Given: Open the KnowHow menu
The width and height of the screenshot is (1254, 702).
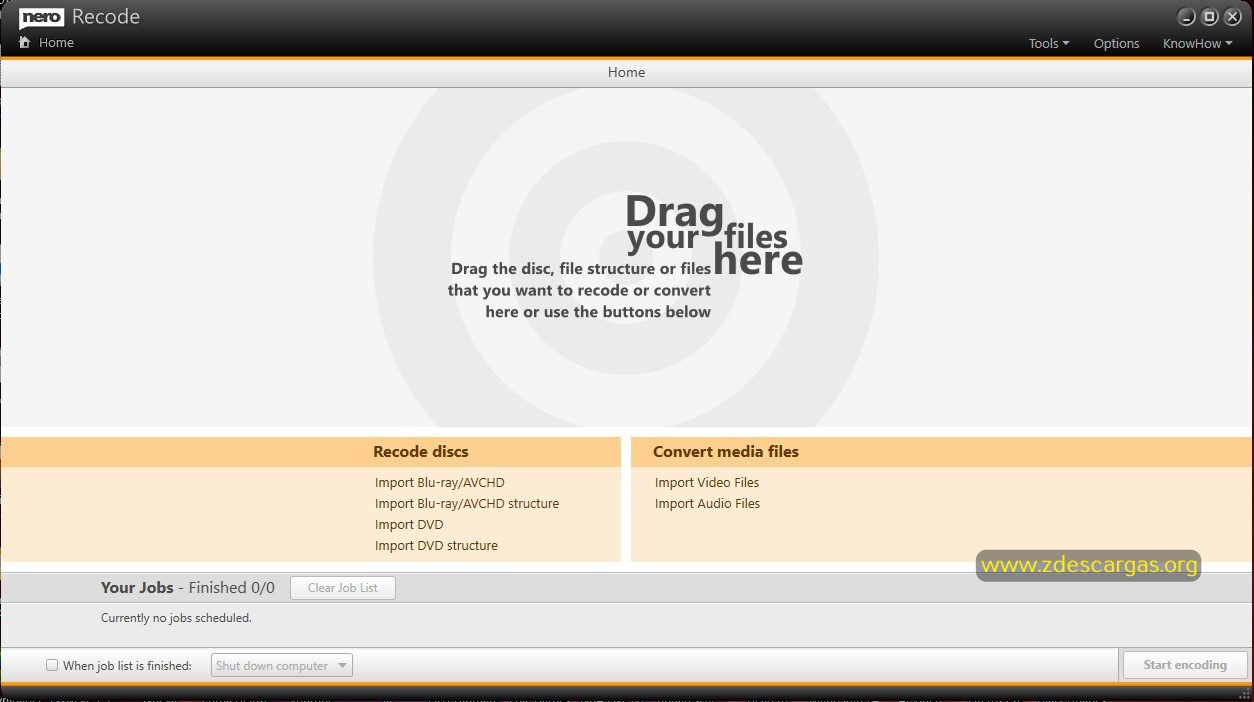Looking at the screenshot, I should tap(1197, 43).
